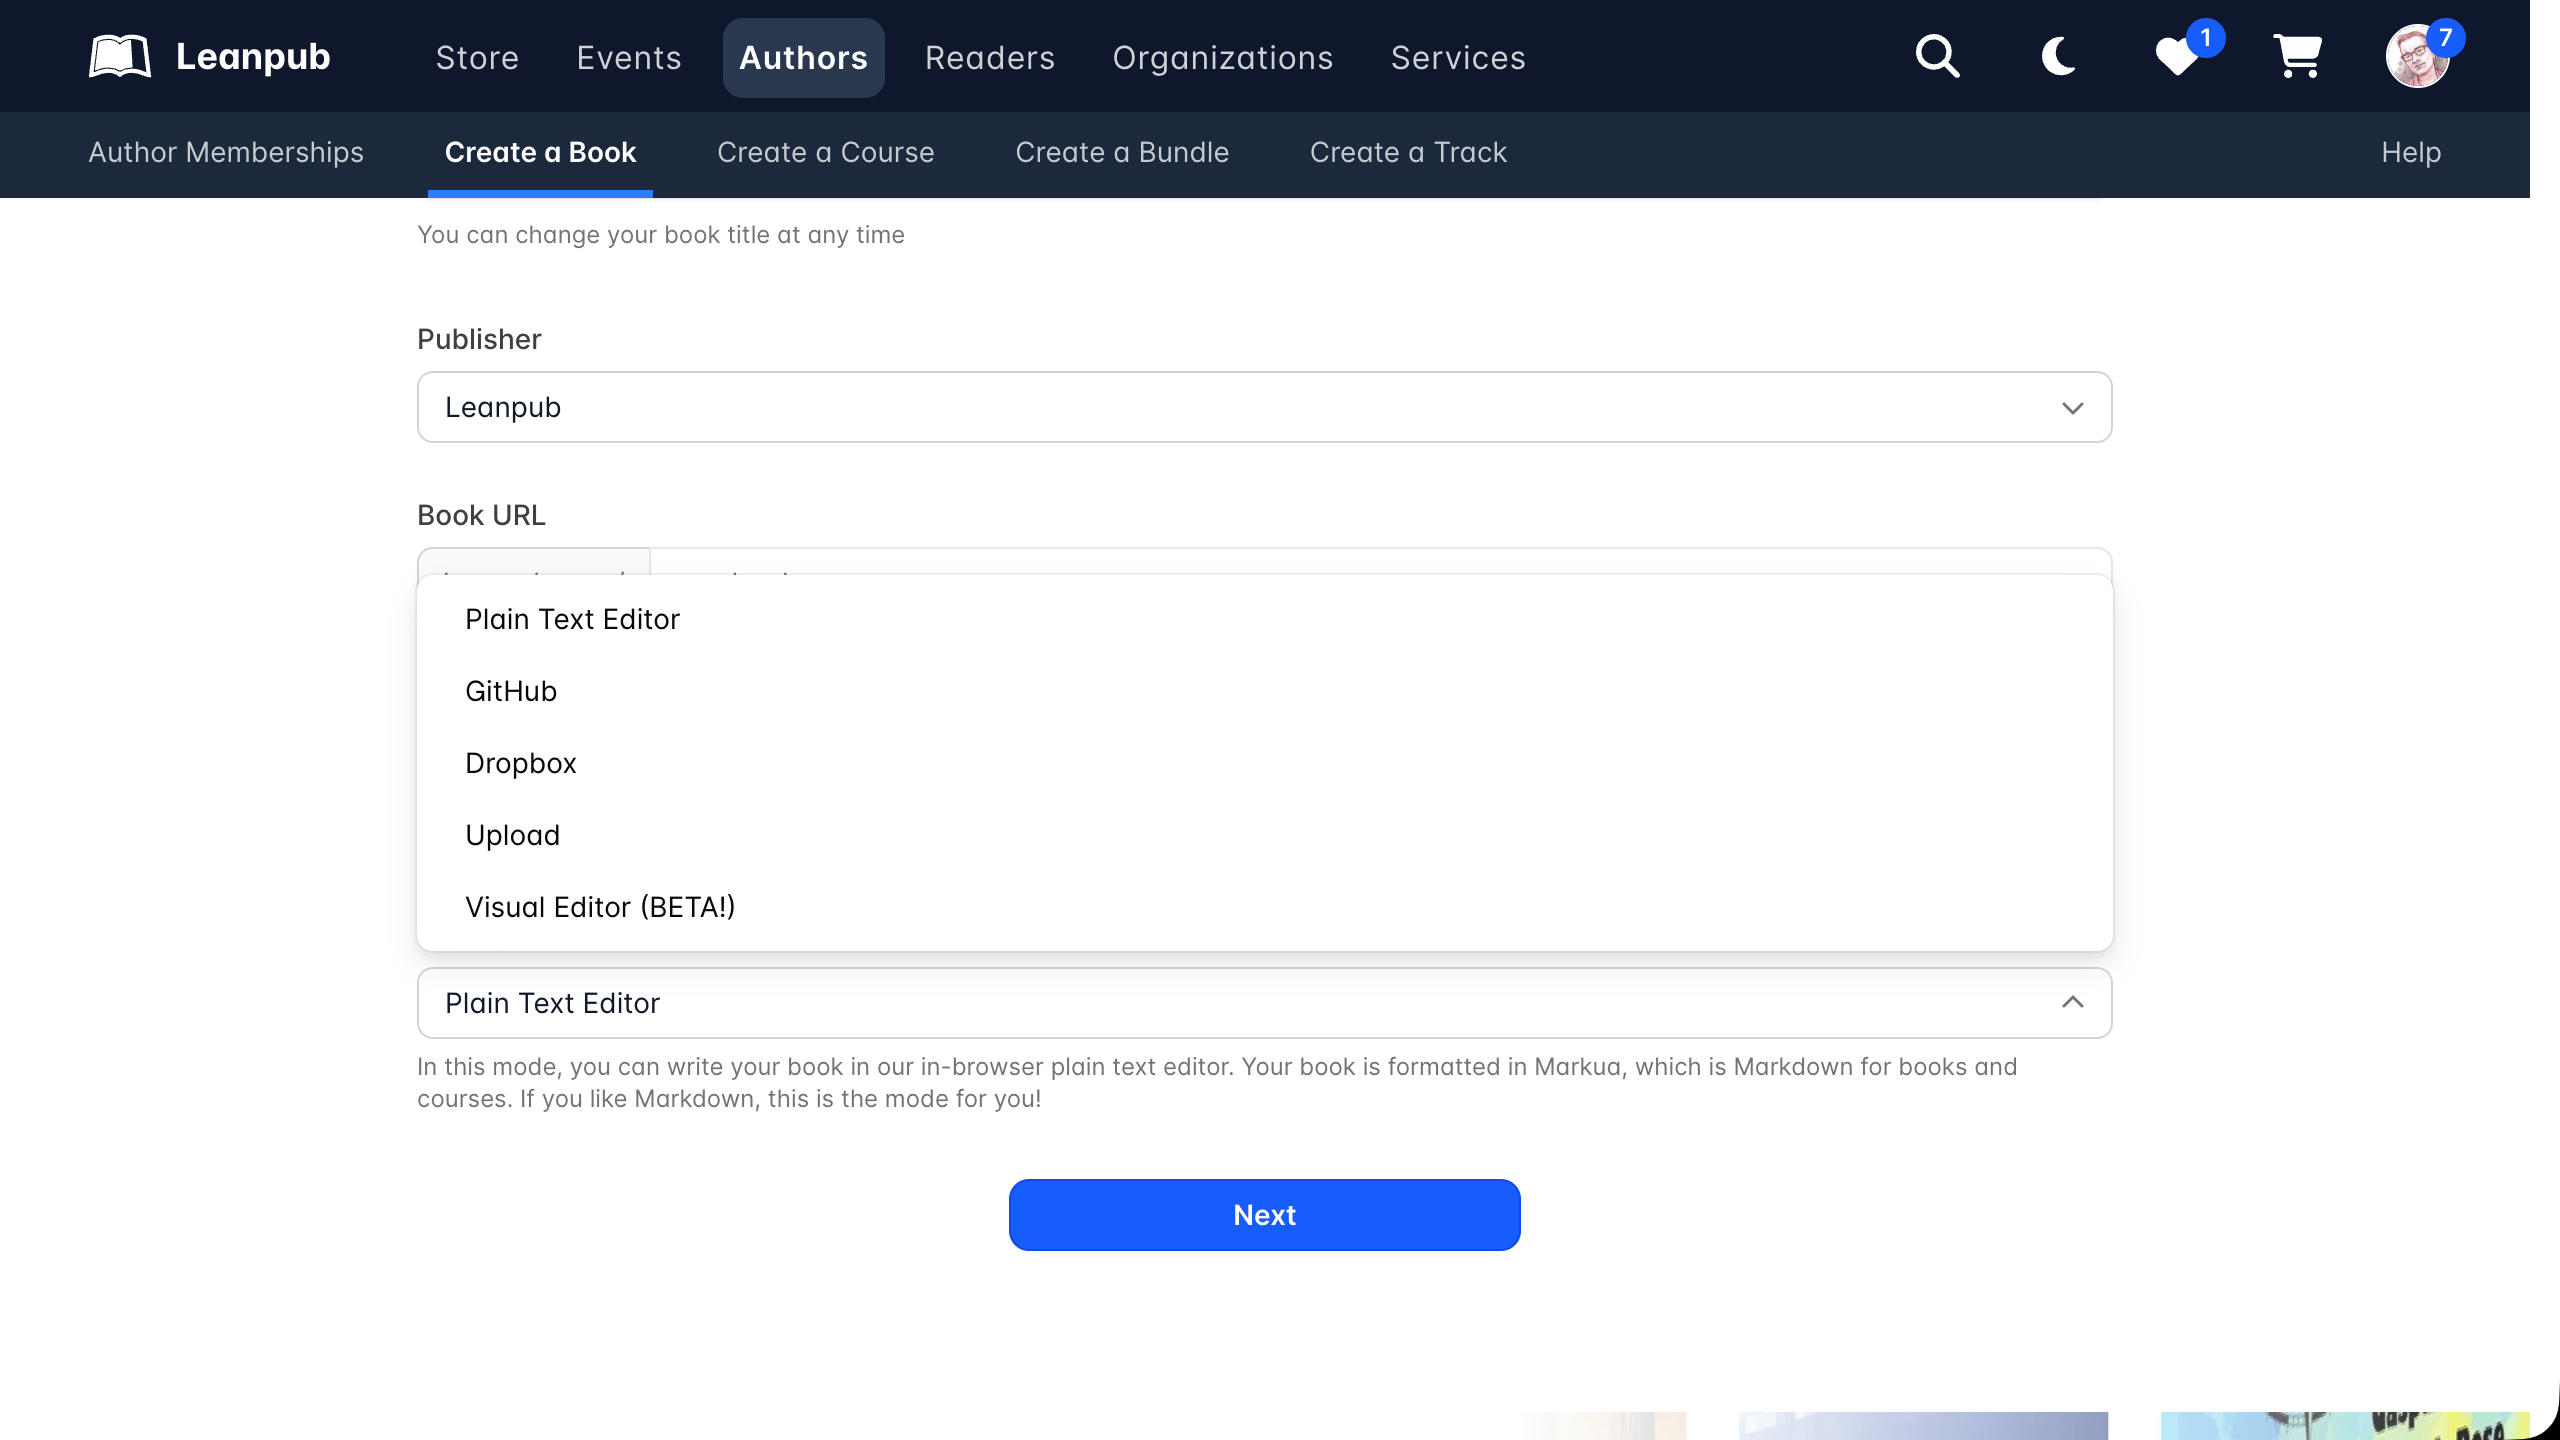Go to the Store menu

pos(477,58)
